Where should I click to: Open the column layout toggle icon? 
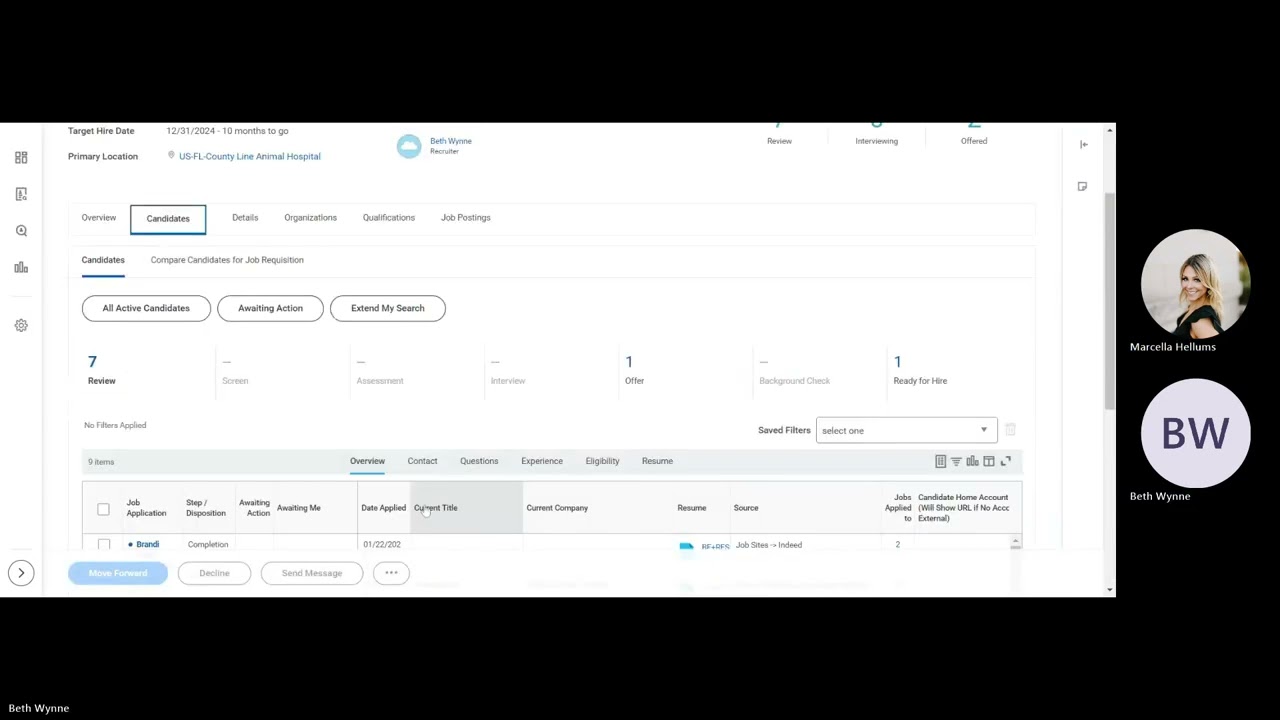click(x=989, y=461)
